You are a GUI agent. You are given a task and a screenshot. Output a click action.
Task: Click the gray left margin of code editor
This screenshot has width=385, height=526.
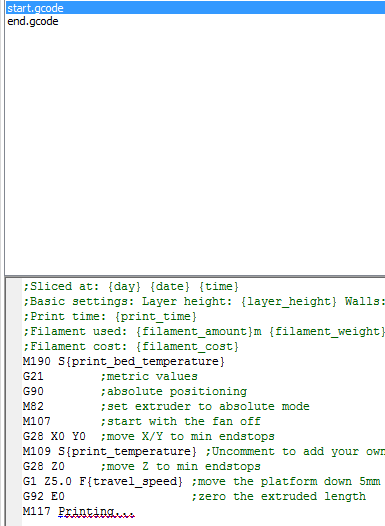(15, 403)
